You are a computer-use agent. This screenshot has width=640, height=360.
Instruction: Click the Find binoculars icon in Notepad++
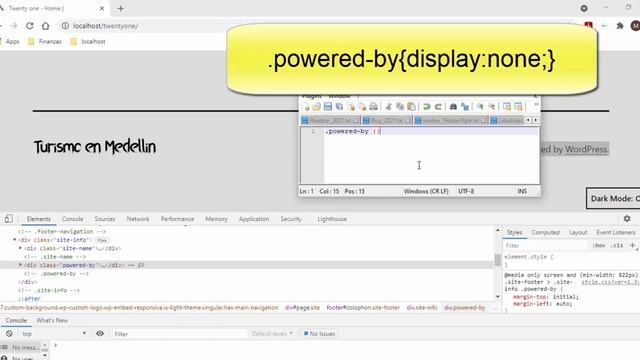click(453, 107)
